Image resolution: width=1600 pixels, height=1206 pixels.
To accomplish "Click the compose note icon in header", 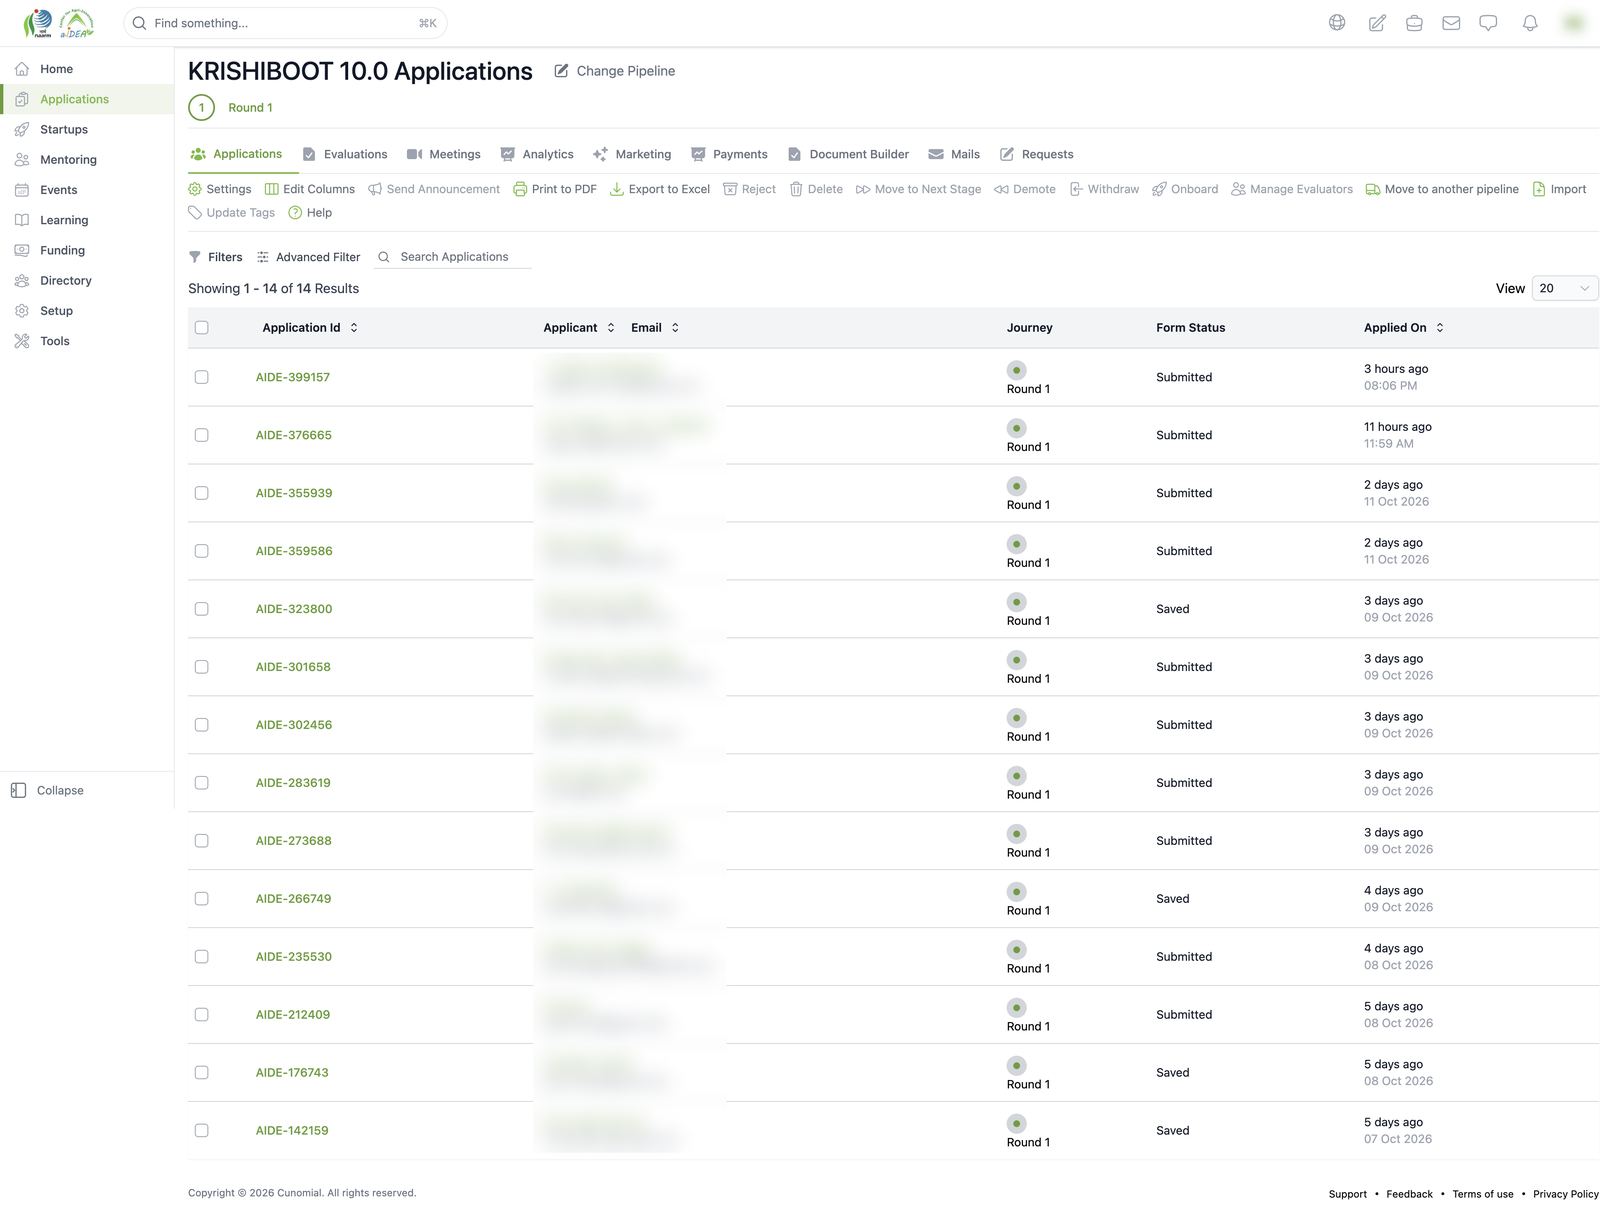I will [x=1377, y=23].
